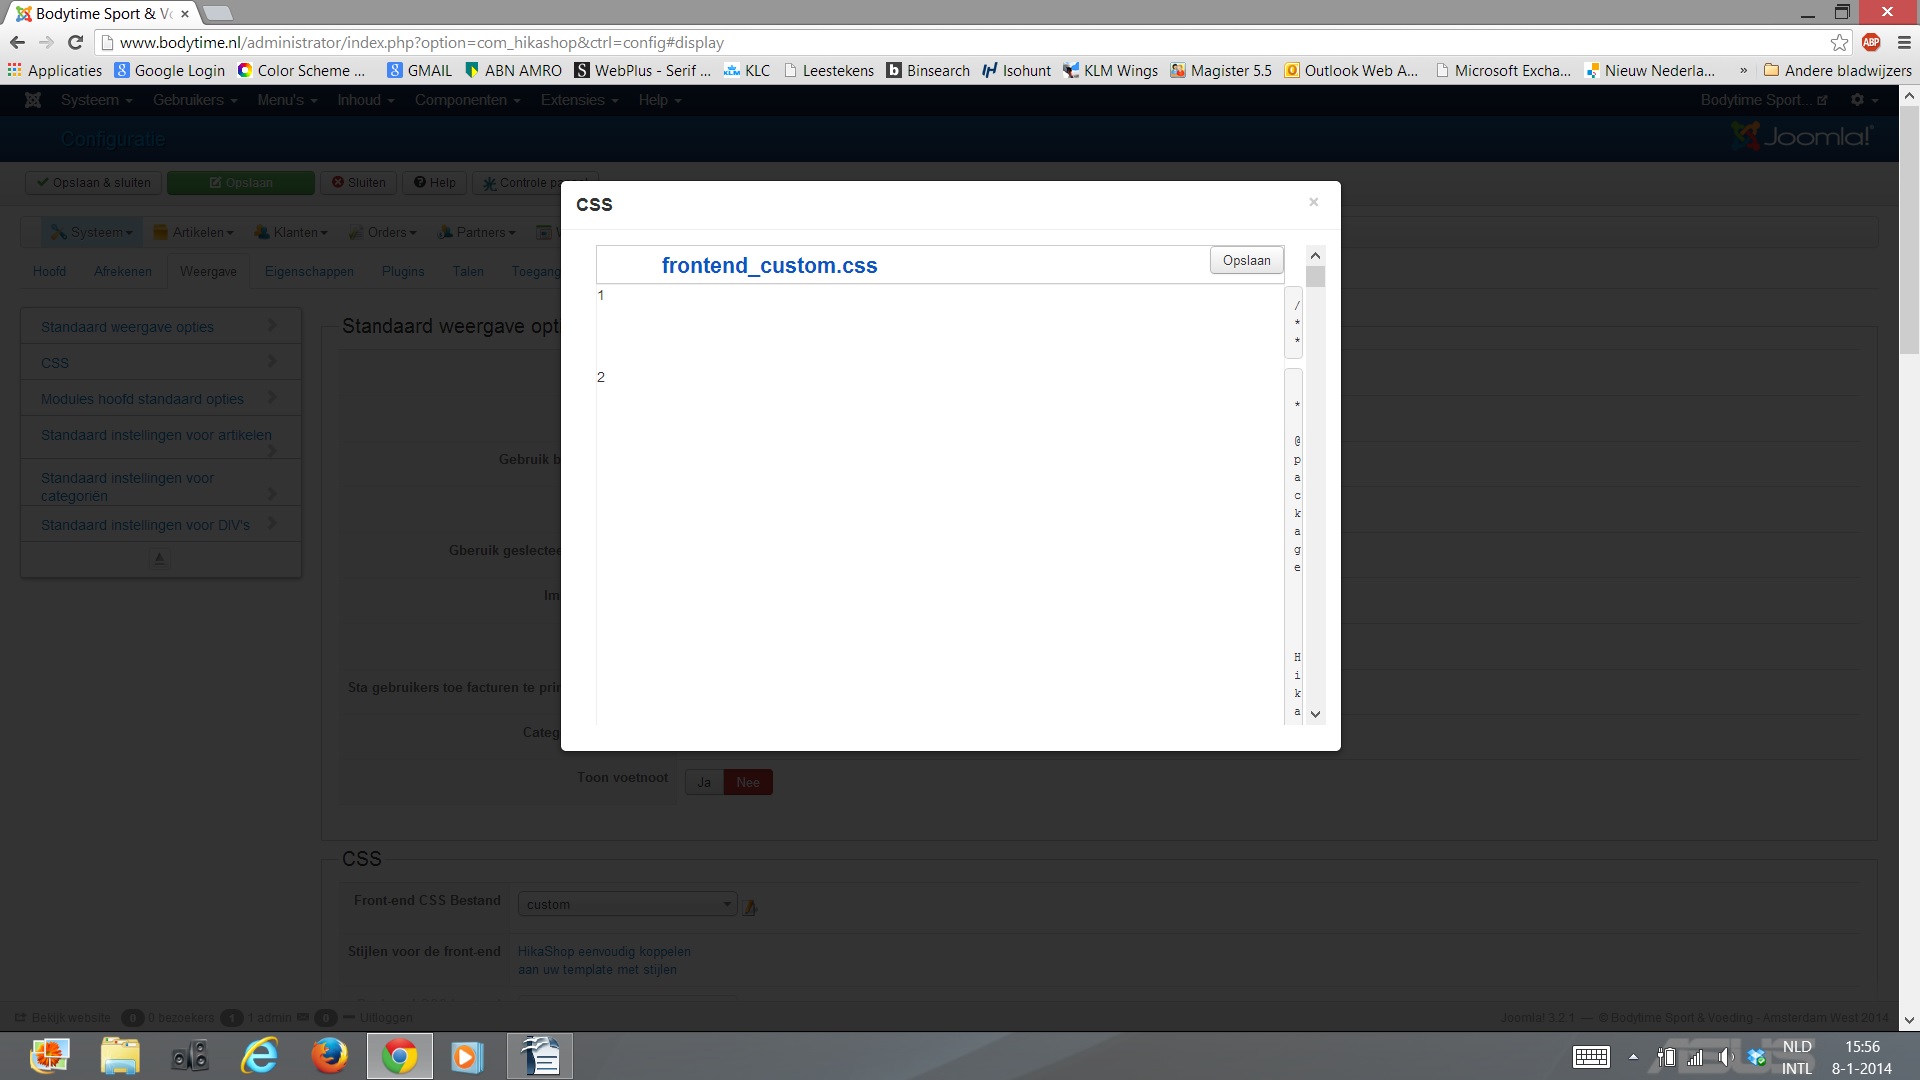Open Chrome menu hamburger icon
1920x1080 pixels.
(1904, 42)
